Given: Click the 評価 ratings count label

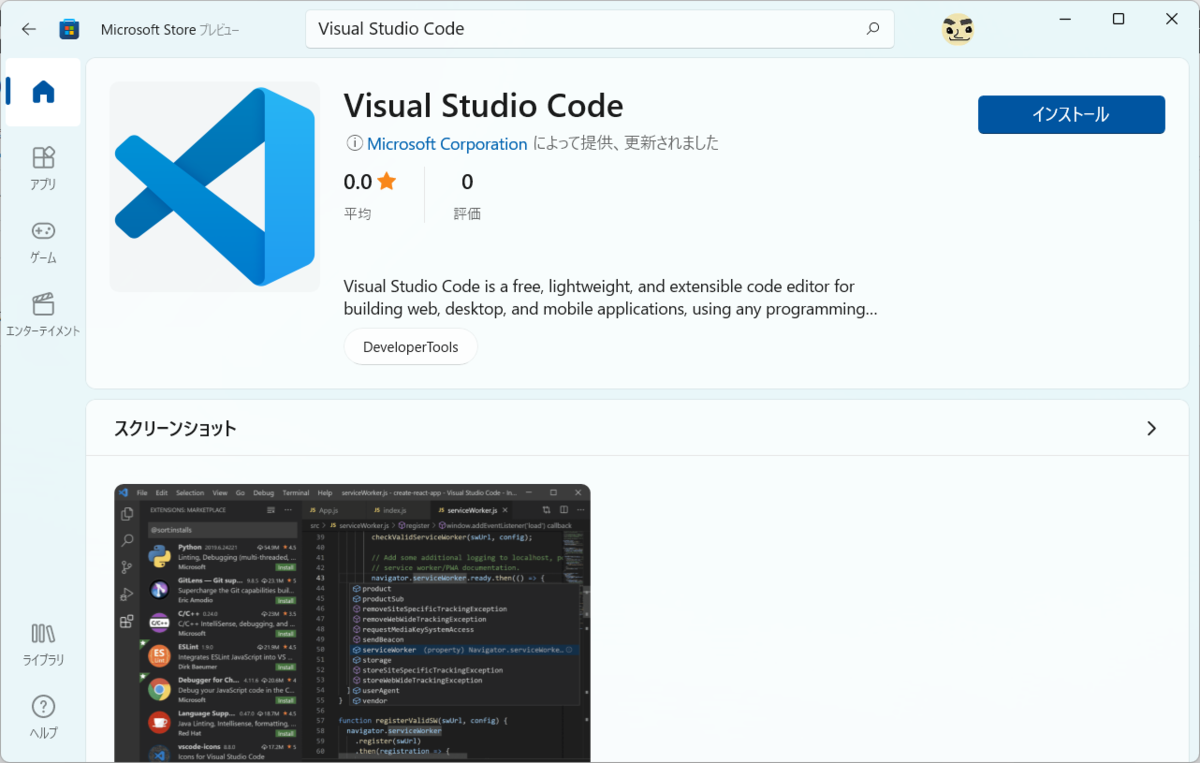Looking at the screenshot, I should [x=467, y=213].
